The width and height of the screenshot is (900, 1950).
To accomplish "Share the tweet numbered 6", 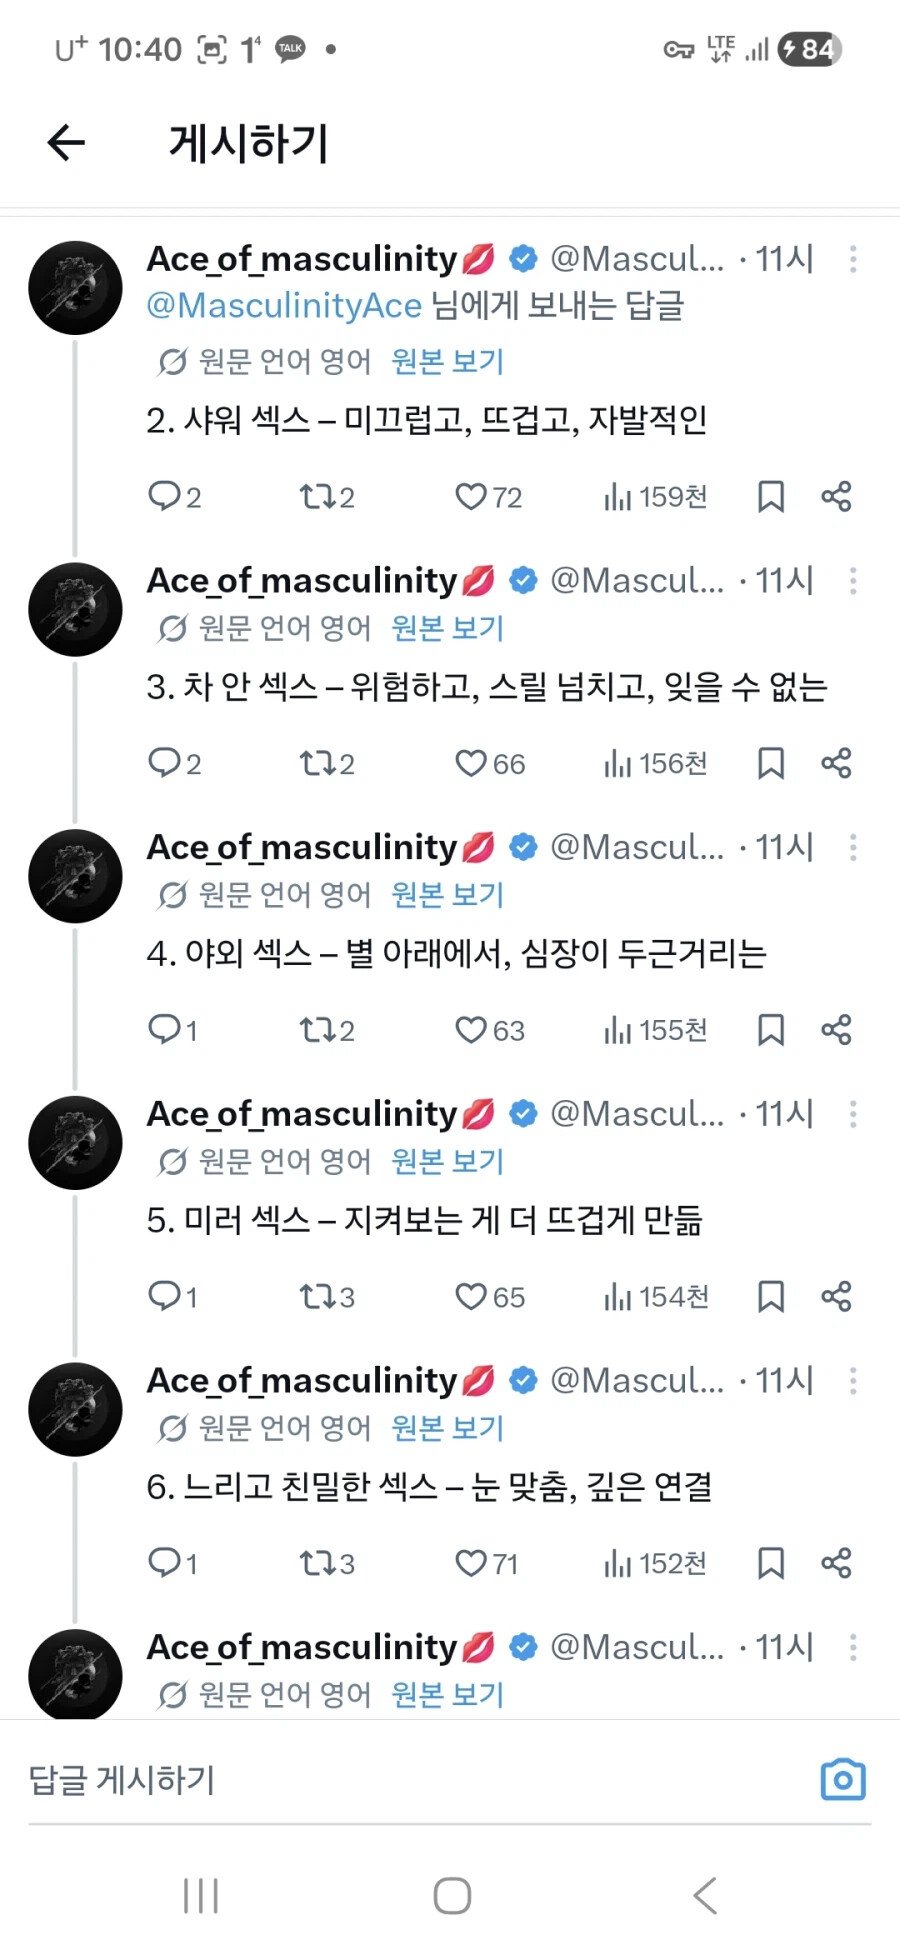I will tap(836, 1563).
